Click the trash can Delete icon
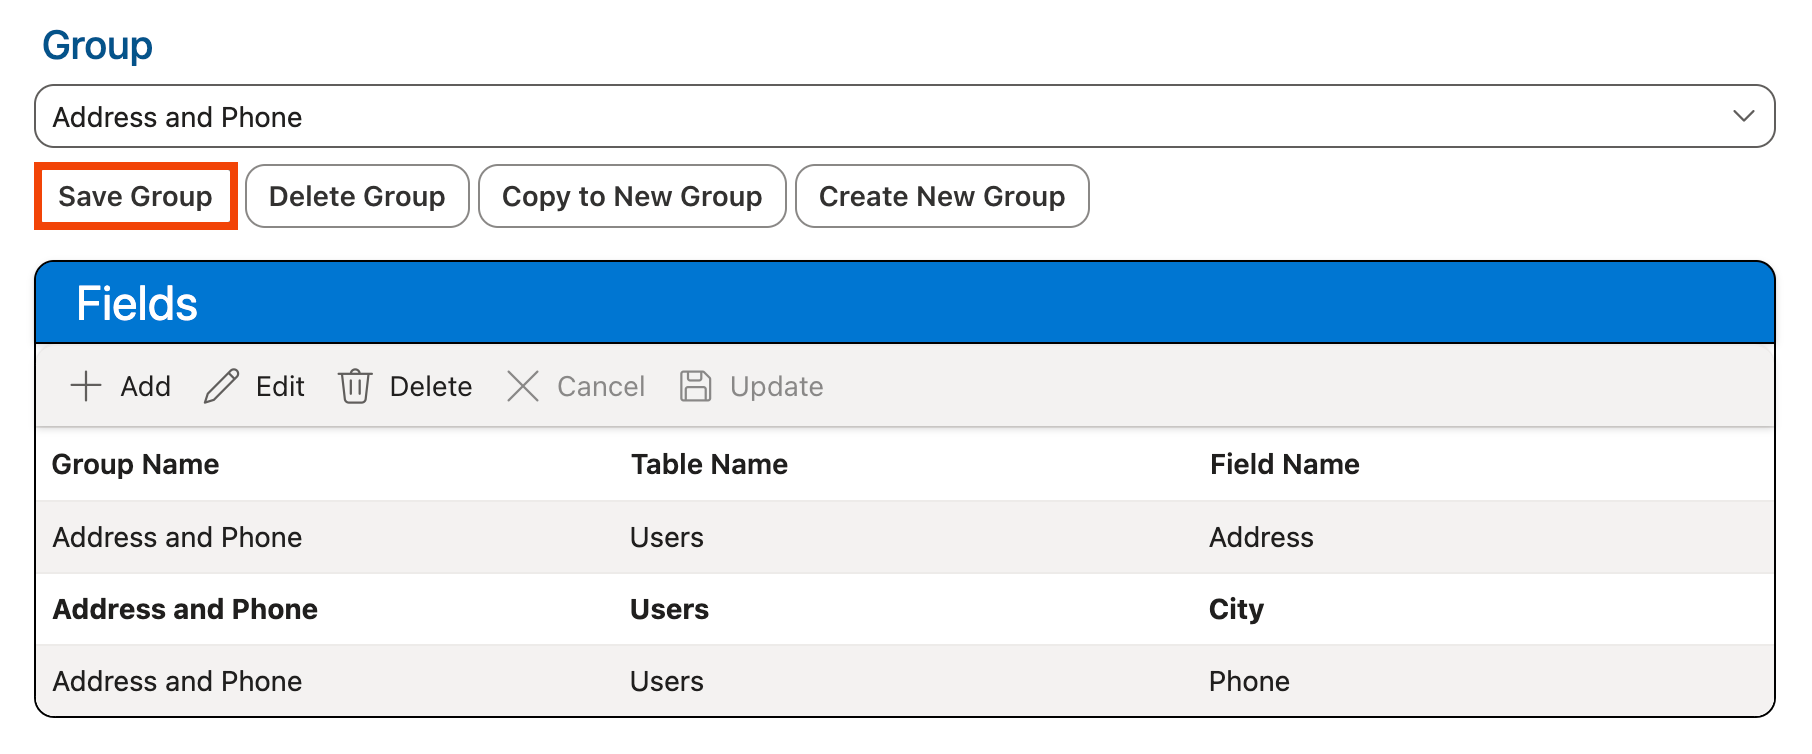The width and height of the screenshot is (1812, 754). pyautogui.click(x=355, y=386)
